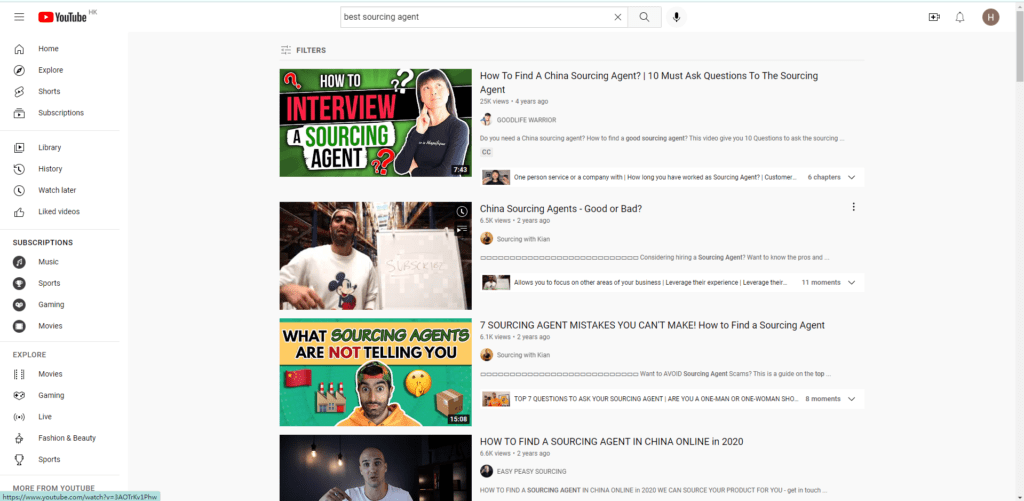
Task: Open the Create video icon
Action: point(934,17)
